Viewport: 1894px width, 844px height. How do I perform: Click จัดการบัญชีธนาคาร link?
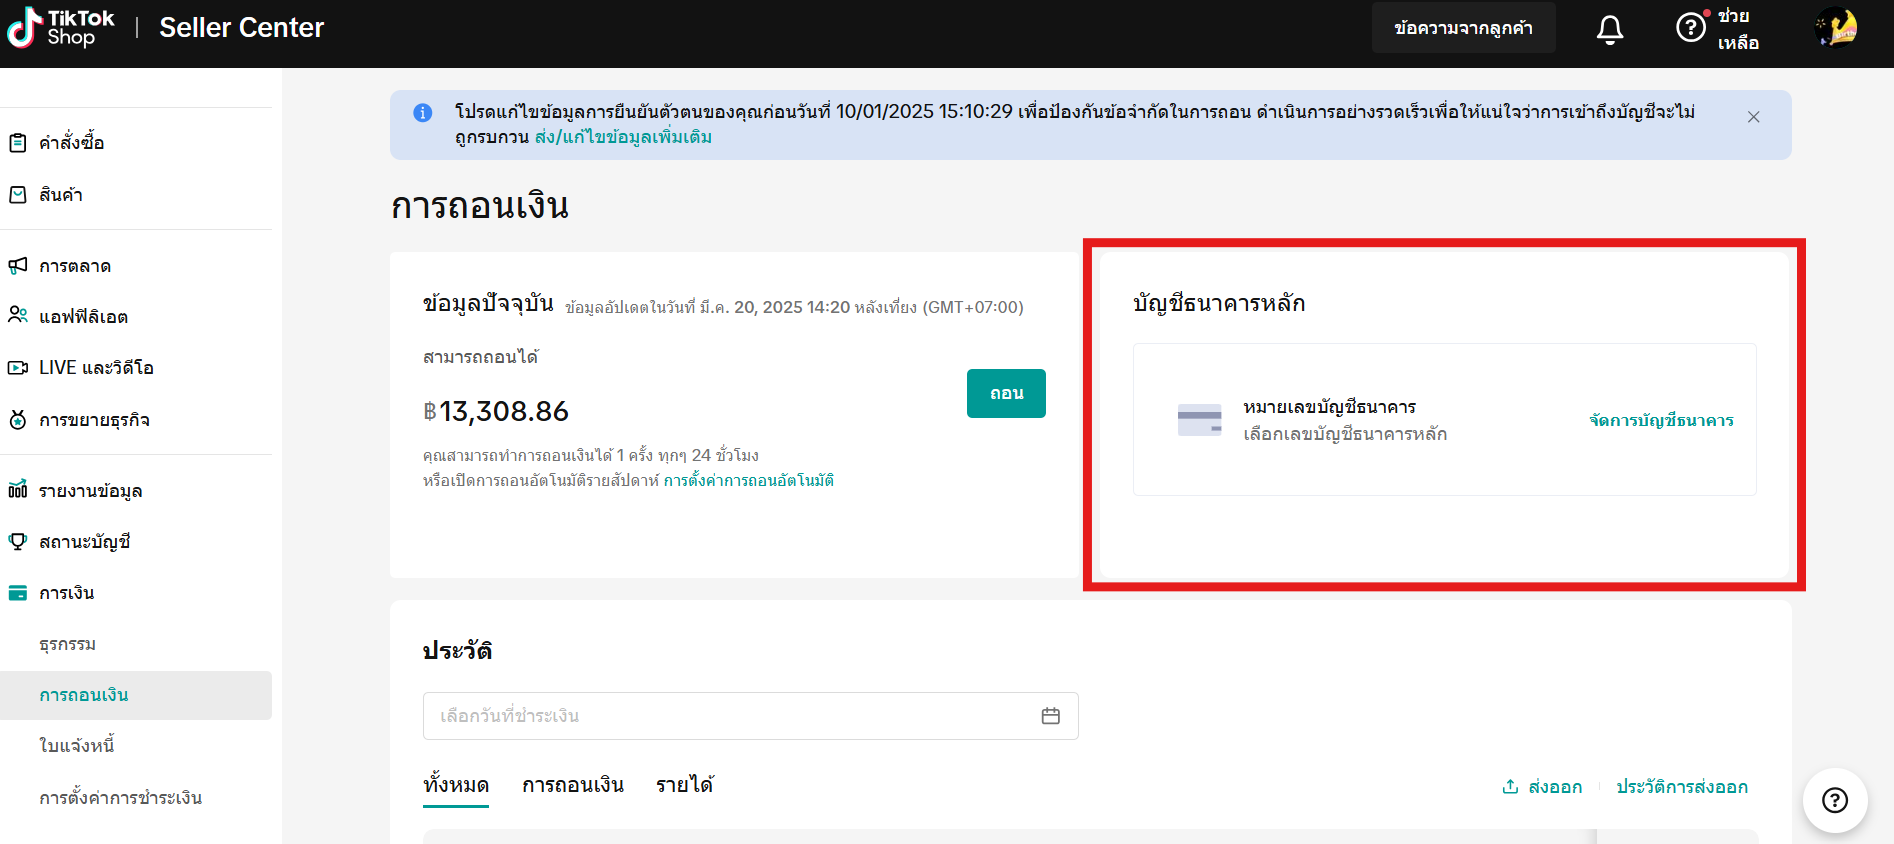(1661, 420)
